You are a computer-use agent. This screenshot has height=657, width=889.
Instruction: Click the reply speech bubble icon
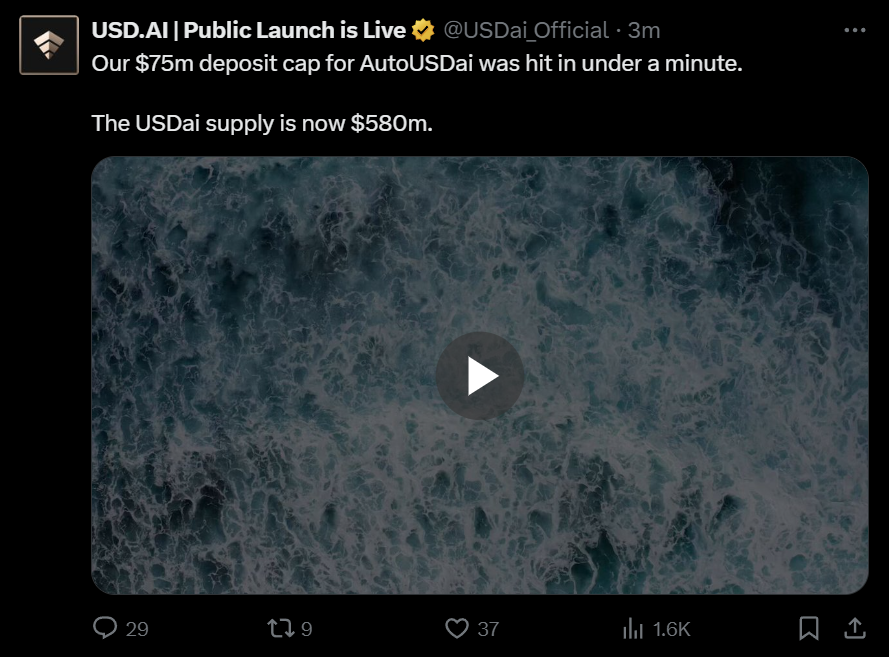[105, 628]
